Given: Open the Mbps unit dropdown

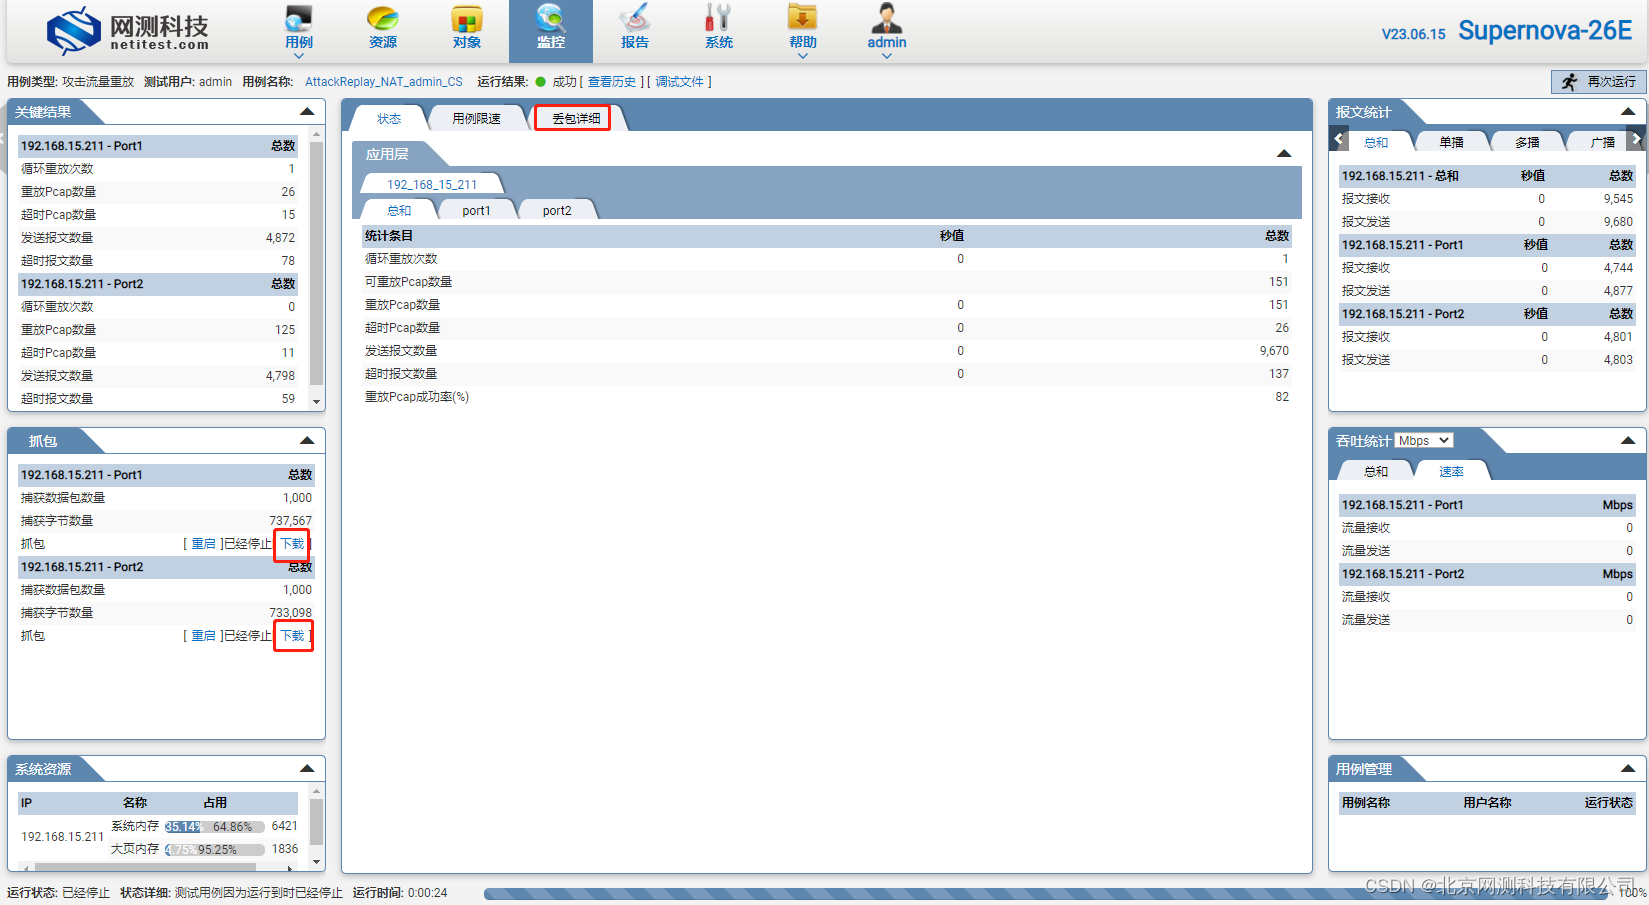Looking at the screenshot, I should [x=1423, y=441].
